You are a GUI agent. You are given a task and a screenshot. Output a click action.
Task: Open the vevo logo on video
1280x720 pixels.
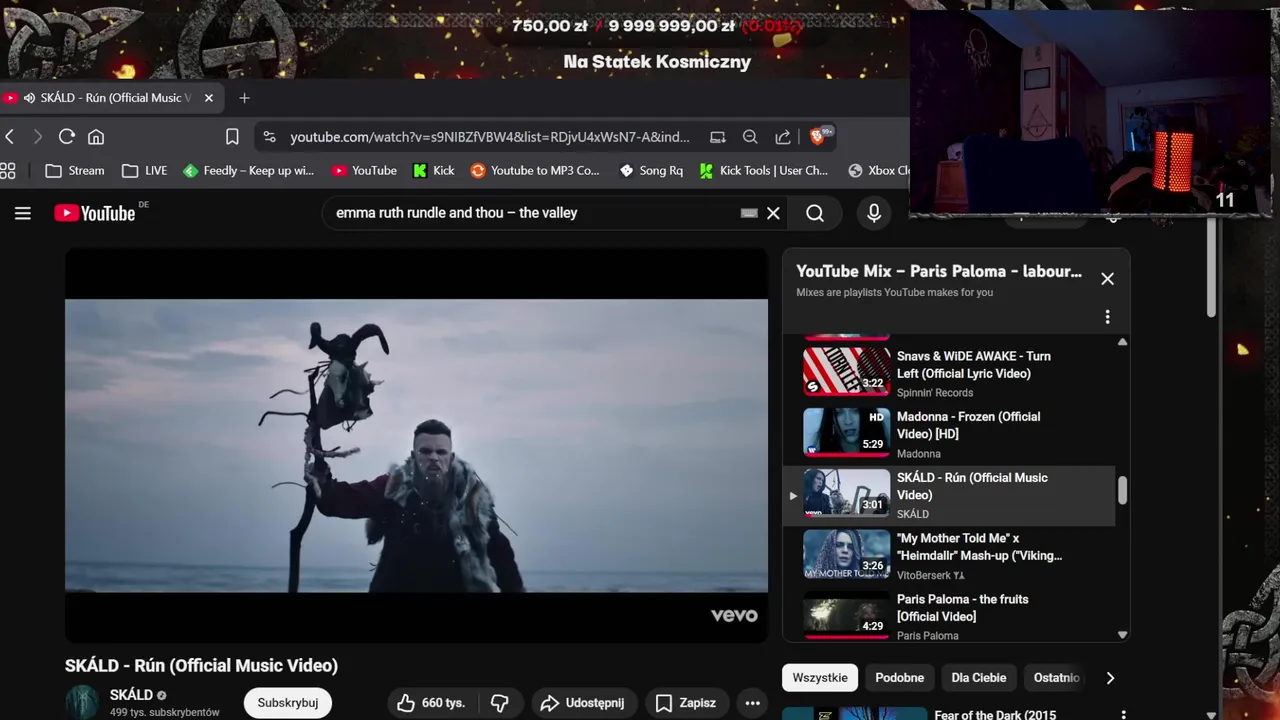734,615
